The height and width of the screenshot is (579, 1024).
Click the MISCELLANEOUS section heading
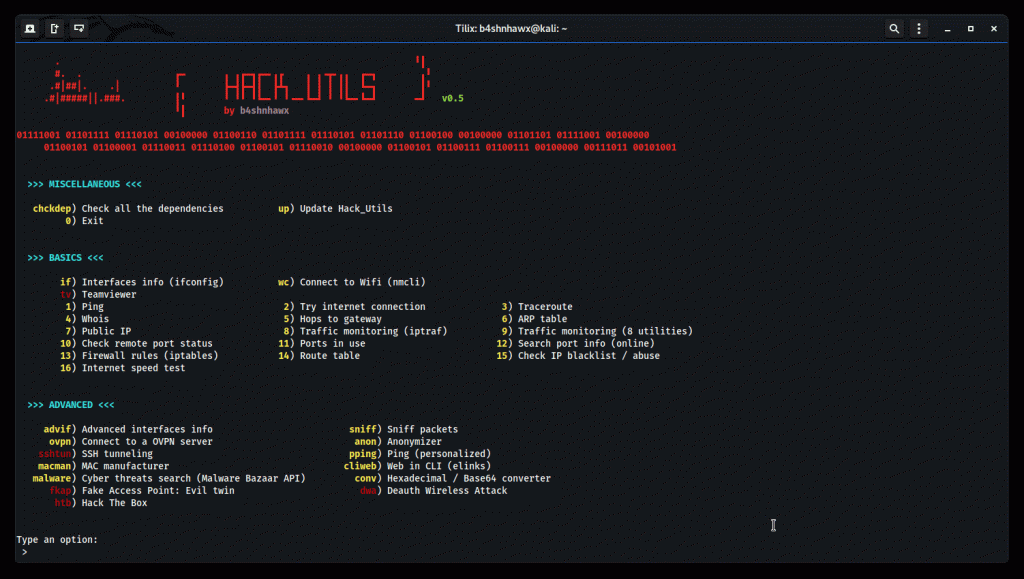[84, 184]
